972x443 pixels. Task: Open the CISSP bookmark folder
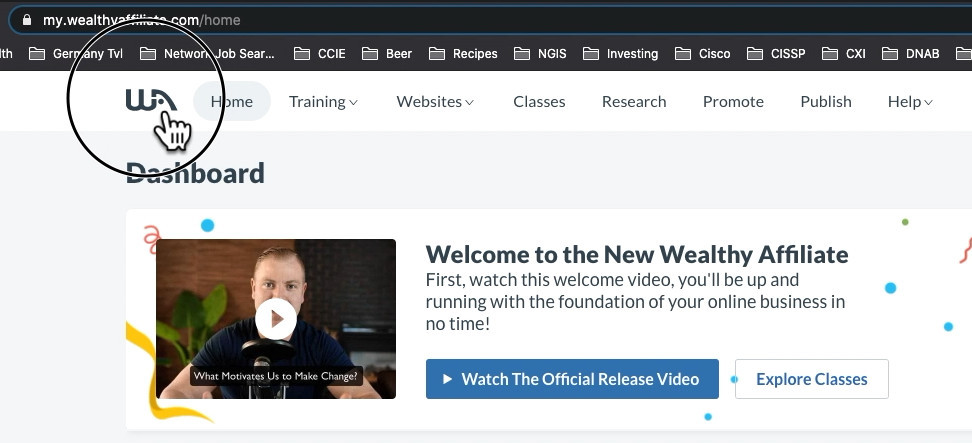[775, 54]
